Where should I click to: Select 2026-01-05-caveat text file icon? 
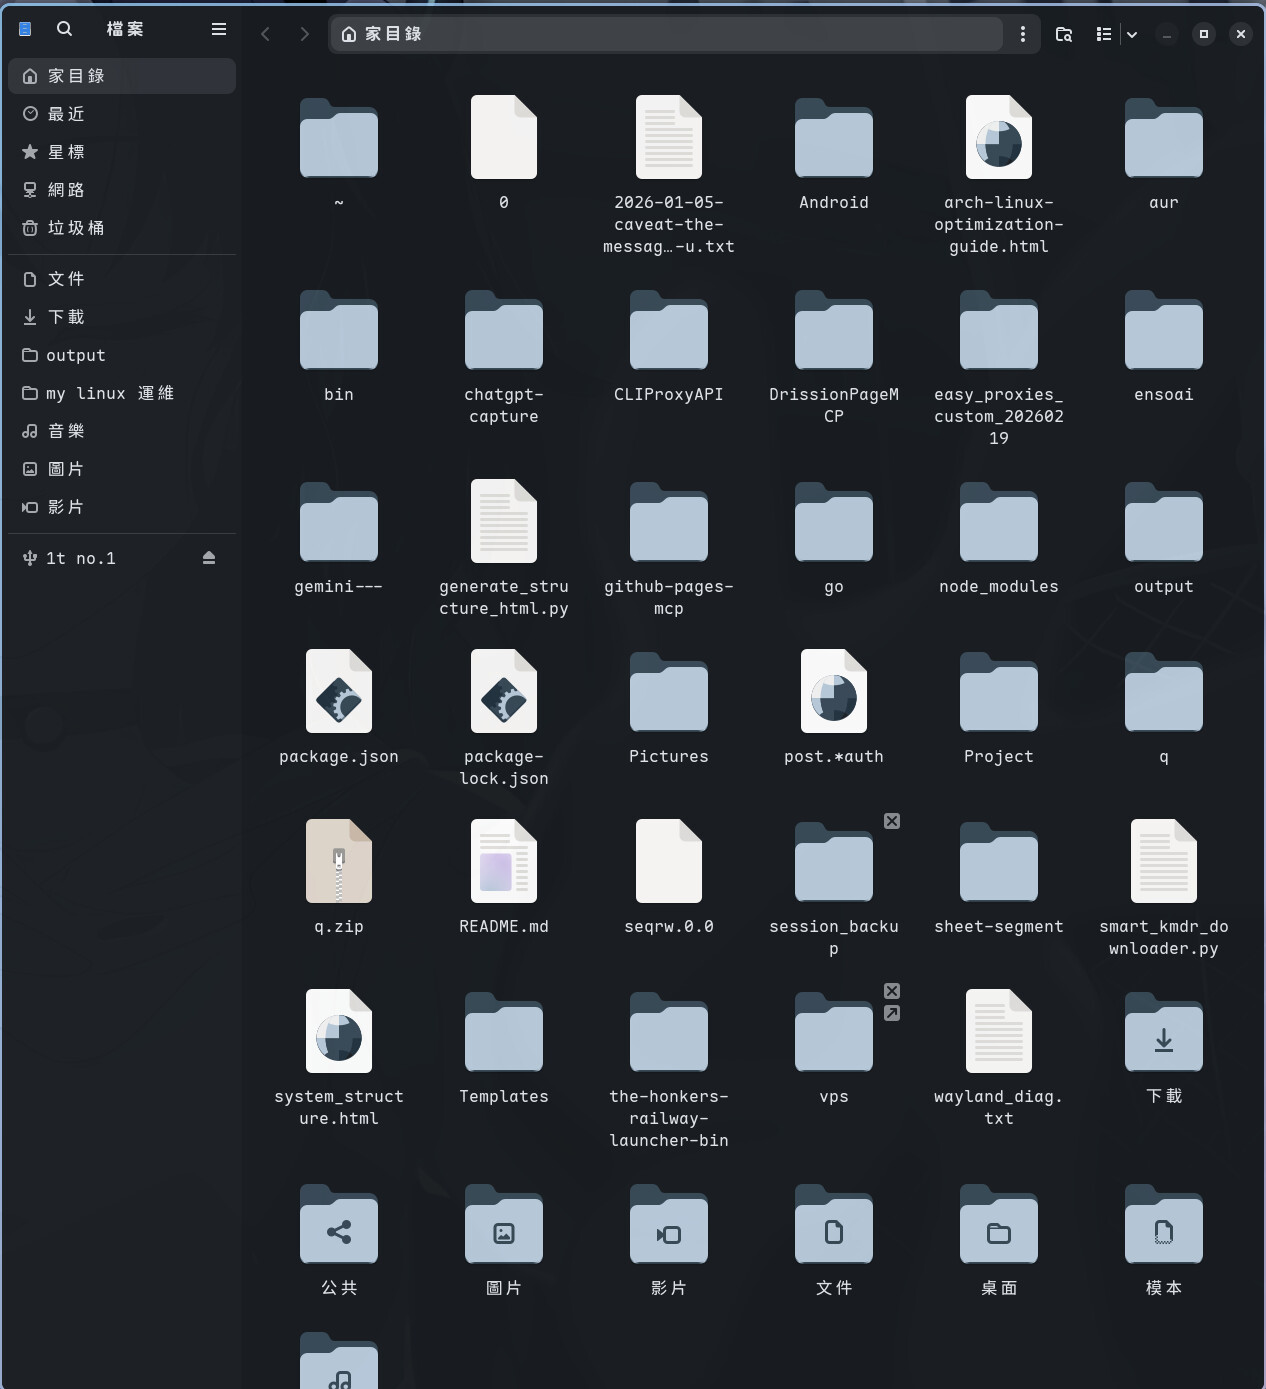[669, 138]
